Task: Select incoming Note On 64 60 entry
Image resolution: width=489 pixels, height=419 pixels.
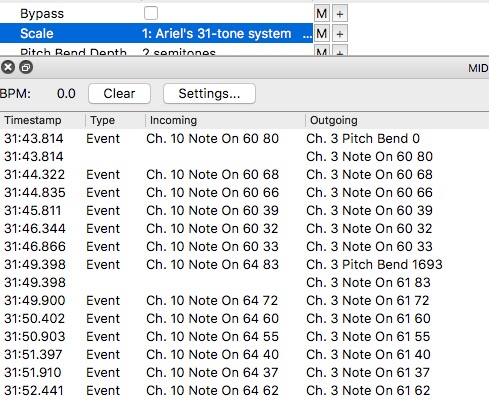Action: 212,319
